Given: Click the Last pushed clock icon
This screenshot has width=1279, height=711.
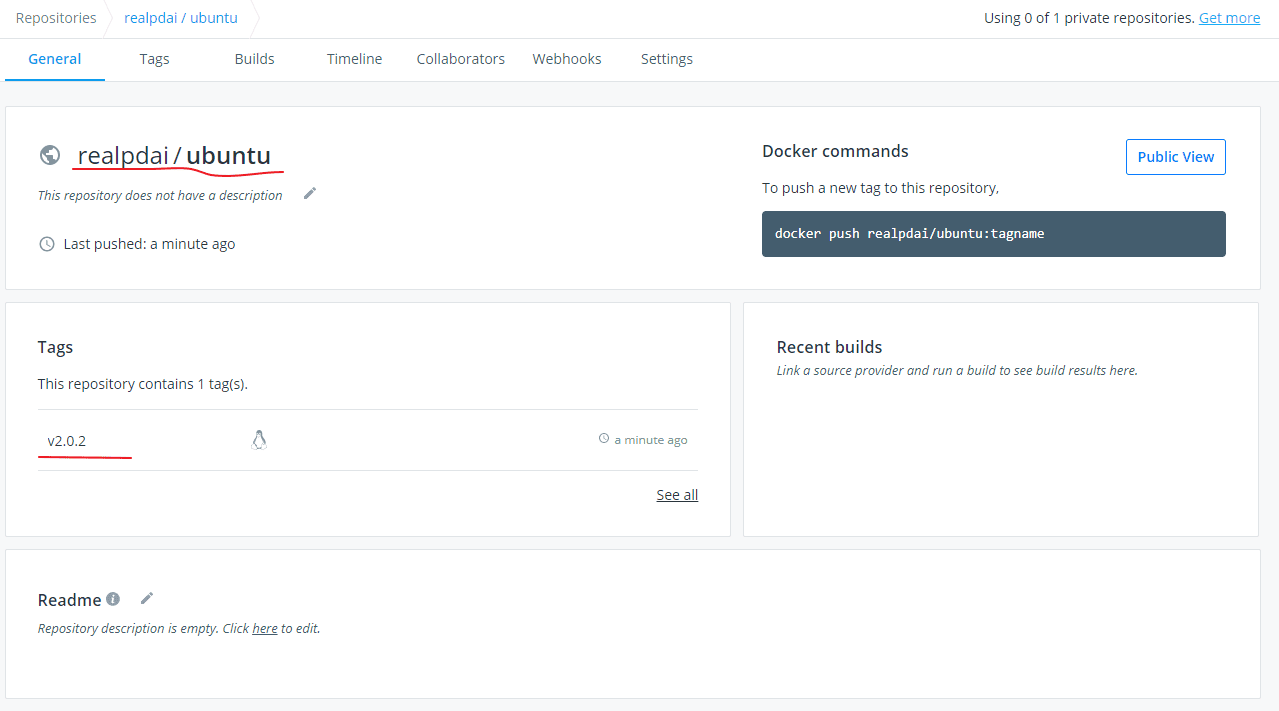Looking at the screenshot, I should (x=47, y=244).
